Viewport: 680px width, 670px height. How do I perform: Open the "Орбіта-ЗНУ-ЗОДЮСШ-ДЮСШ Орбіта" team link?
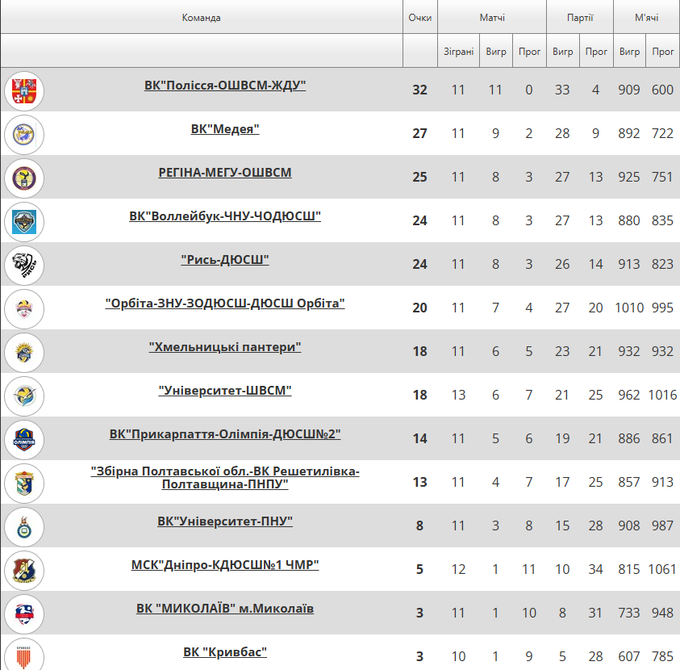[x=225, y=303]
